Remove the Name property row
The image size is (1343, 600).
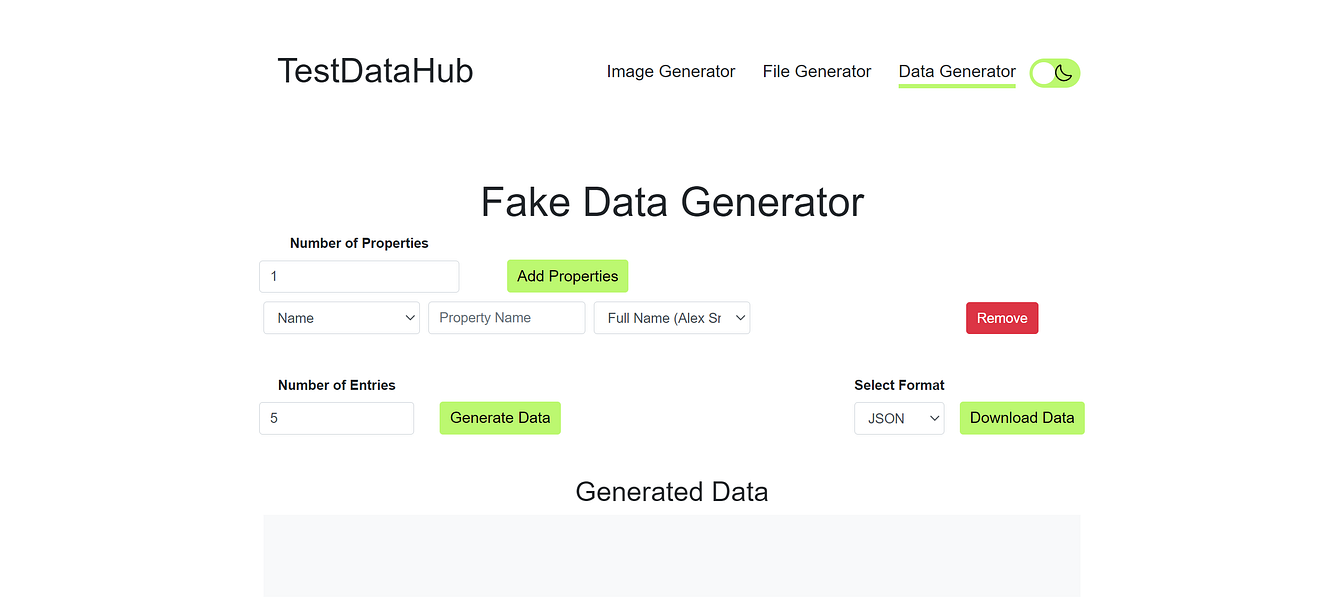tap(1001, 317)
